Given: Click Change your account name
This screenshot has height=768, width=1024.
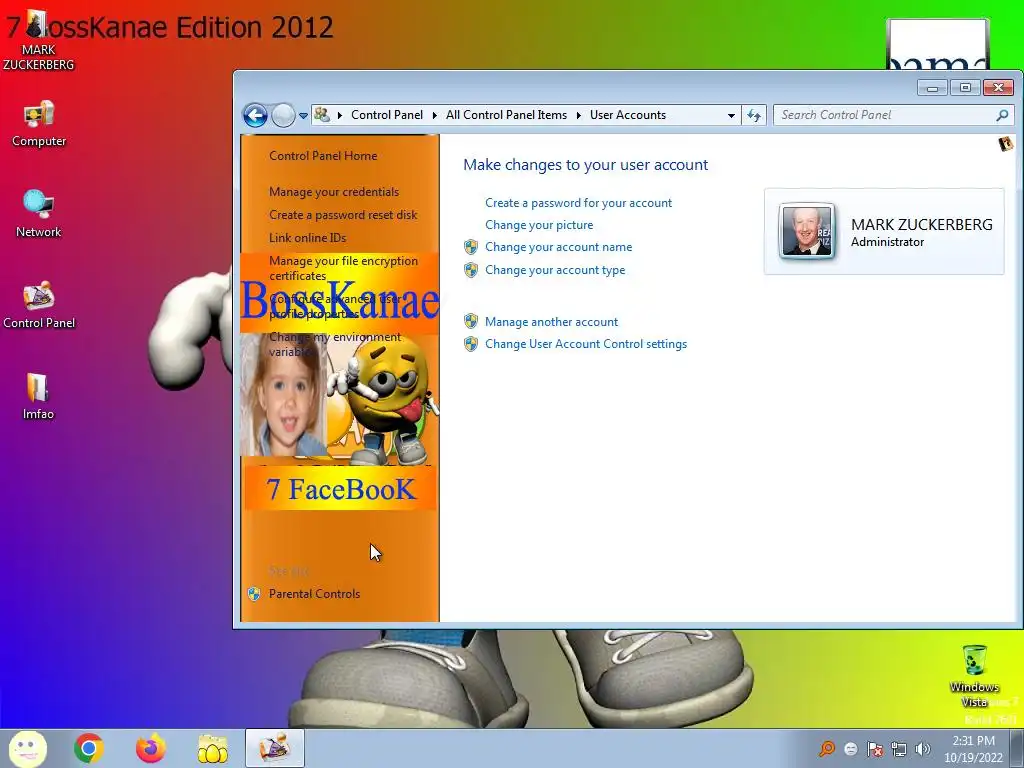Looking at the screenshot, I should click(x=558, y=247).
